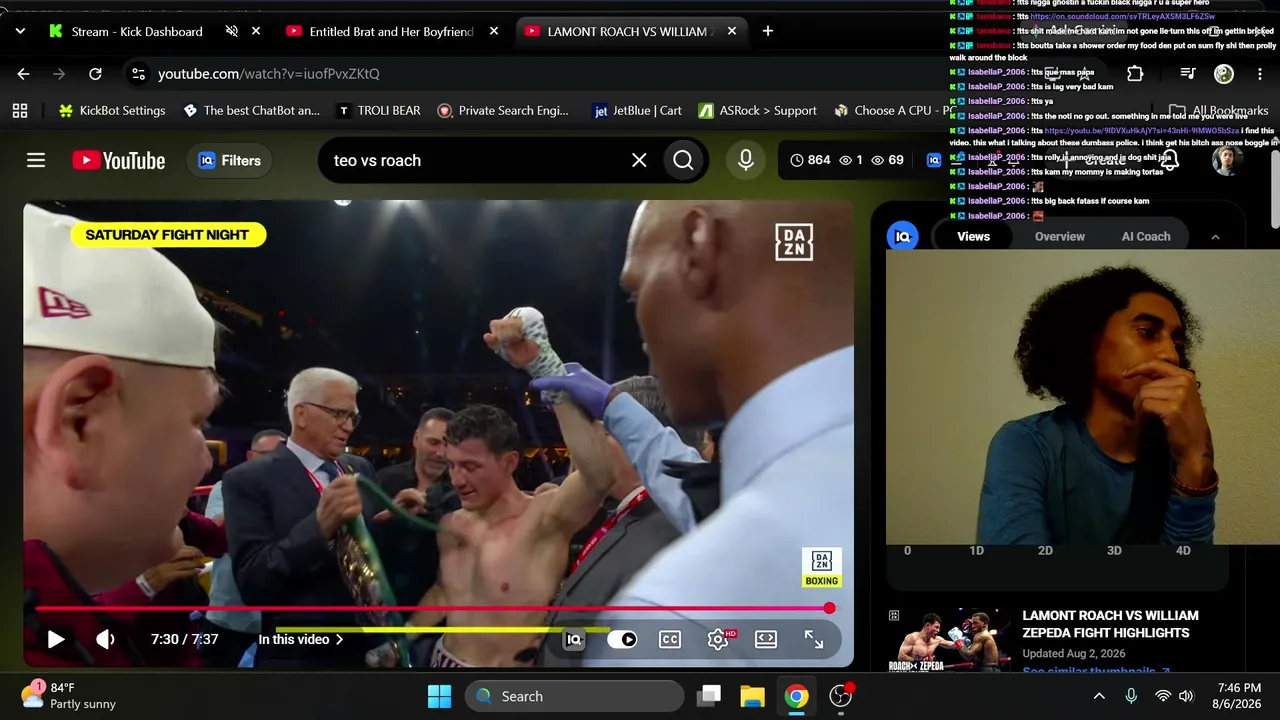Image resolution: width=1280 pixels, height=720 pixels.
Task: Switch to the 'Stream - Kick Dashboard' tab
Action: point(137,31)
